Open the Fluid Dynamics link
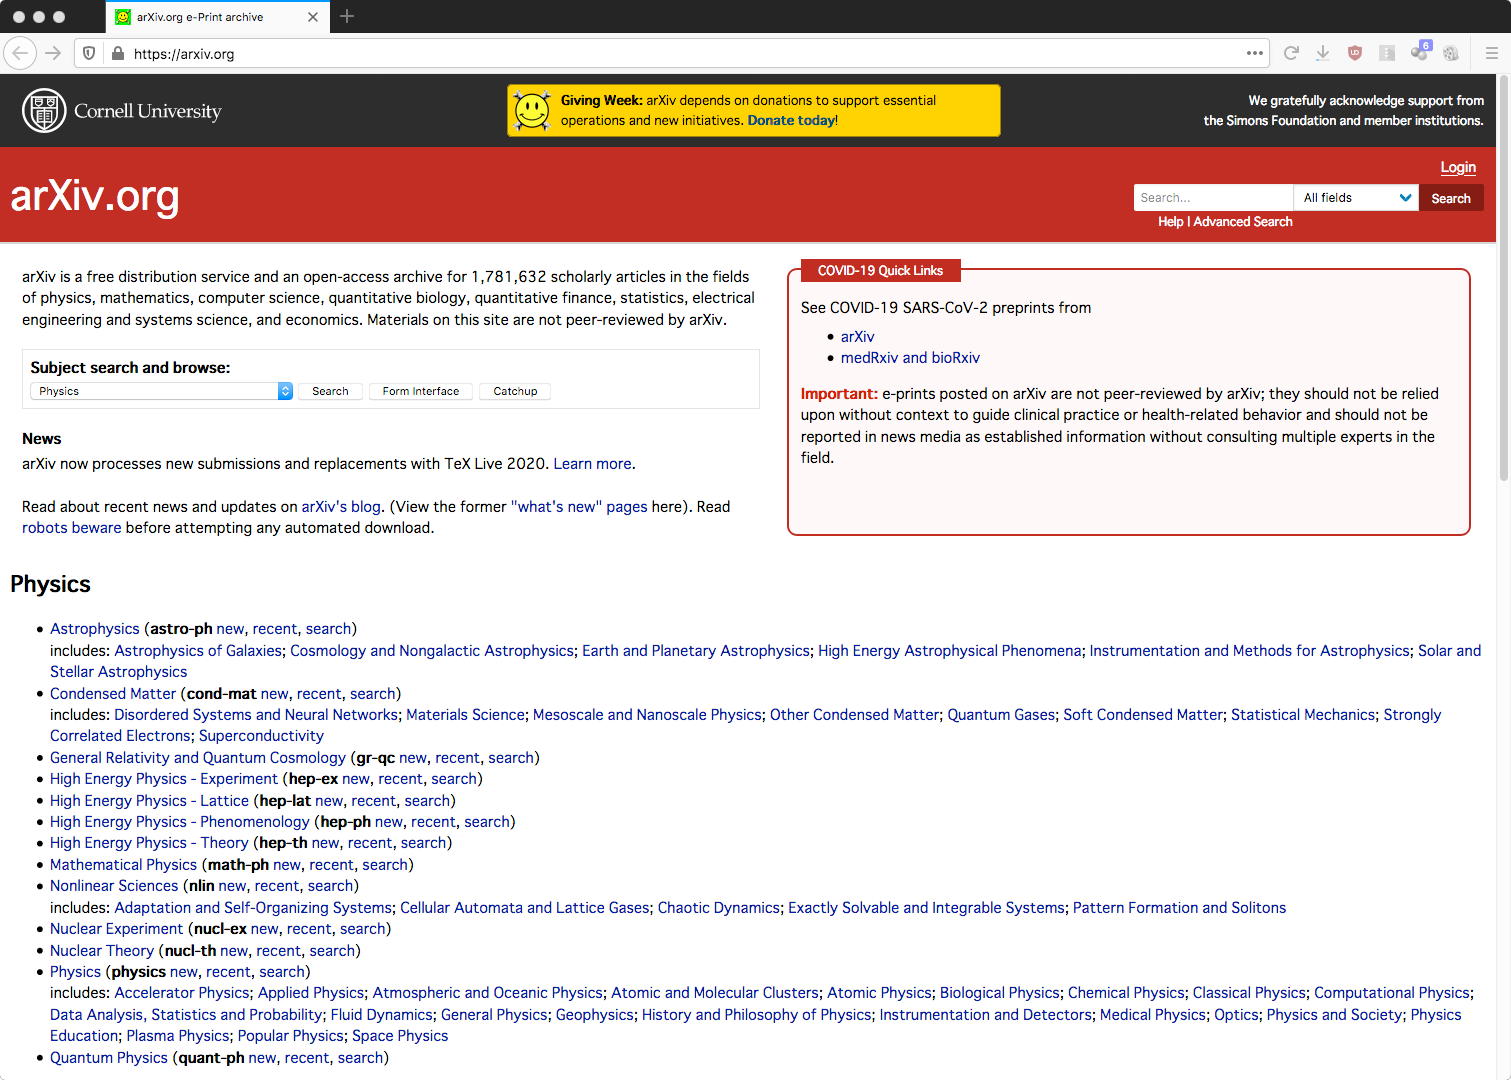1511x1080 pixels. coord(381,1015)
